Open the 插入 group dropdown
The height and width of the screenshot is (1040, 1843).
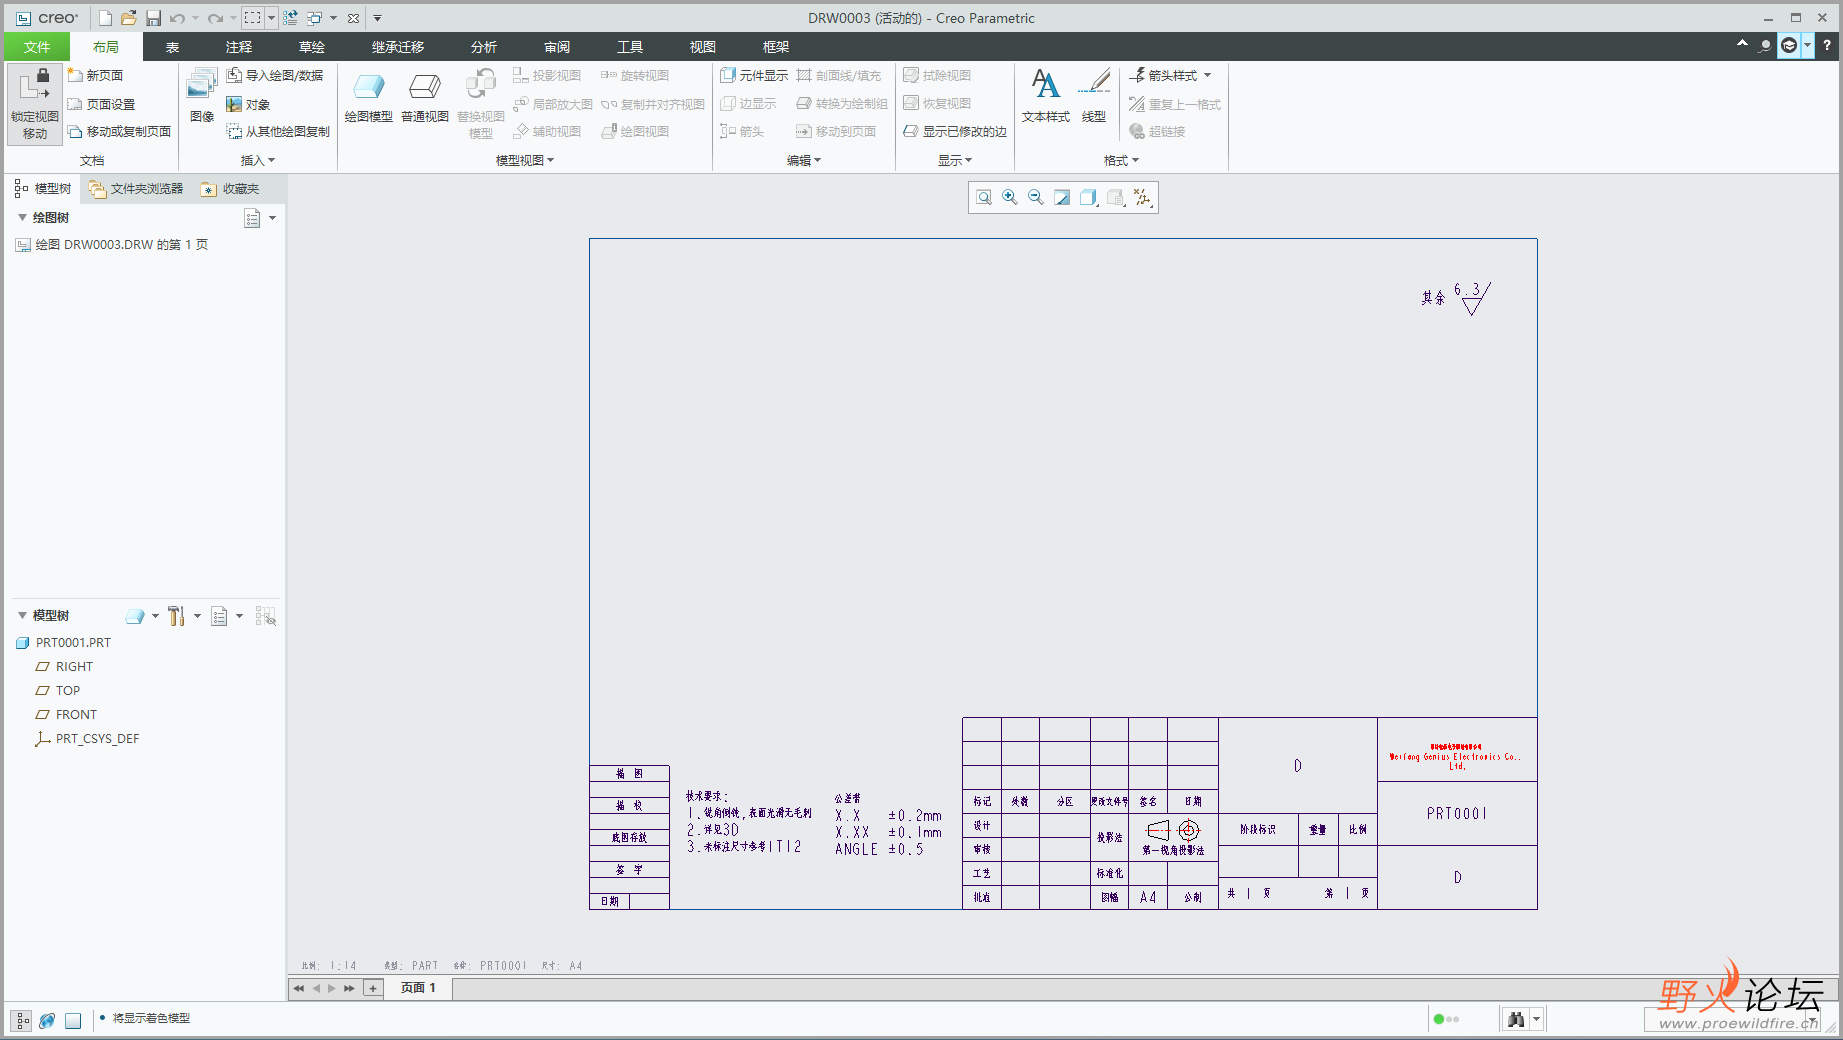click(x=258, y=160)
